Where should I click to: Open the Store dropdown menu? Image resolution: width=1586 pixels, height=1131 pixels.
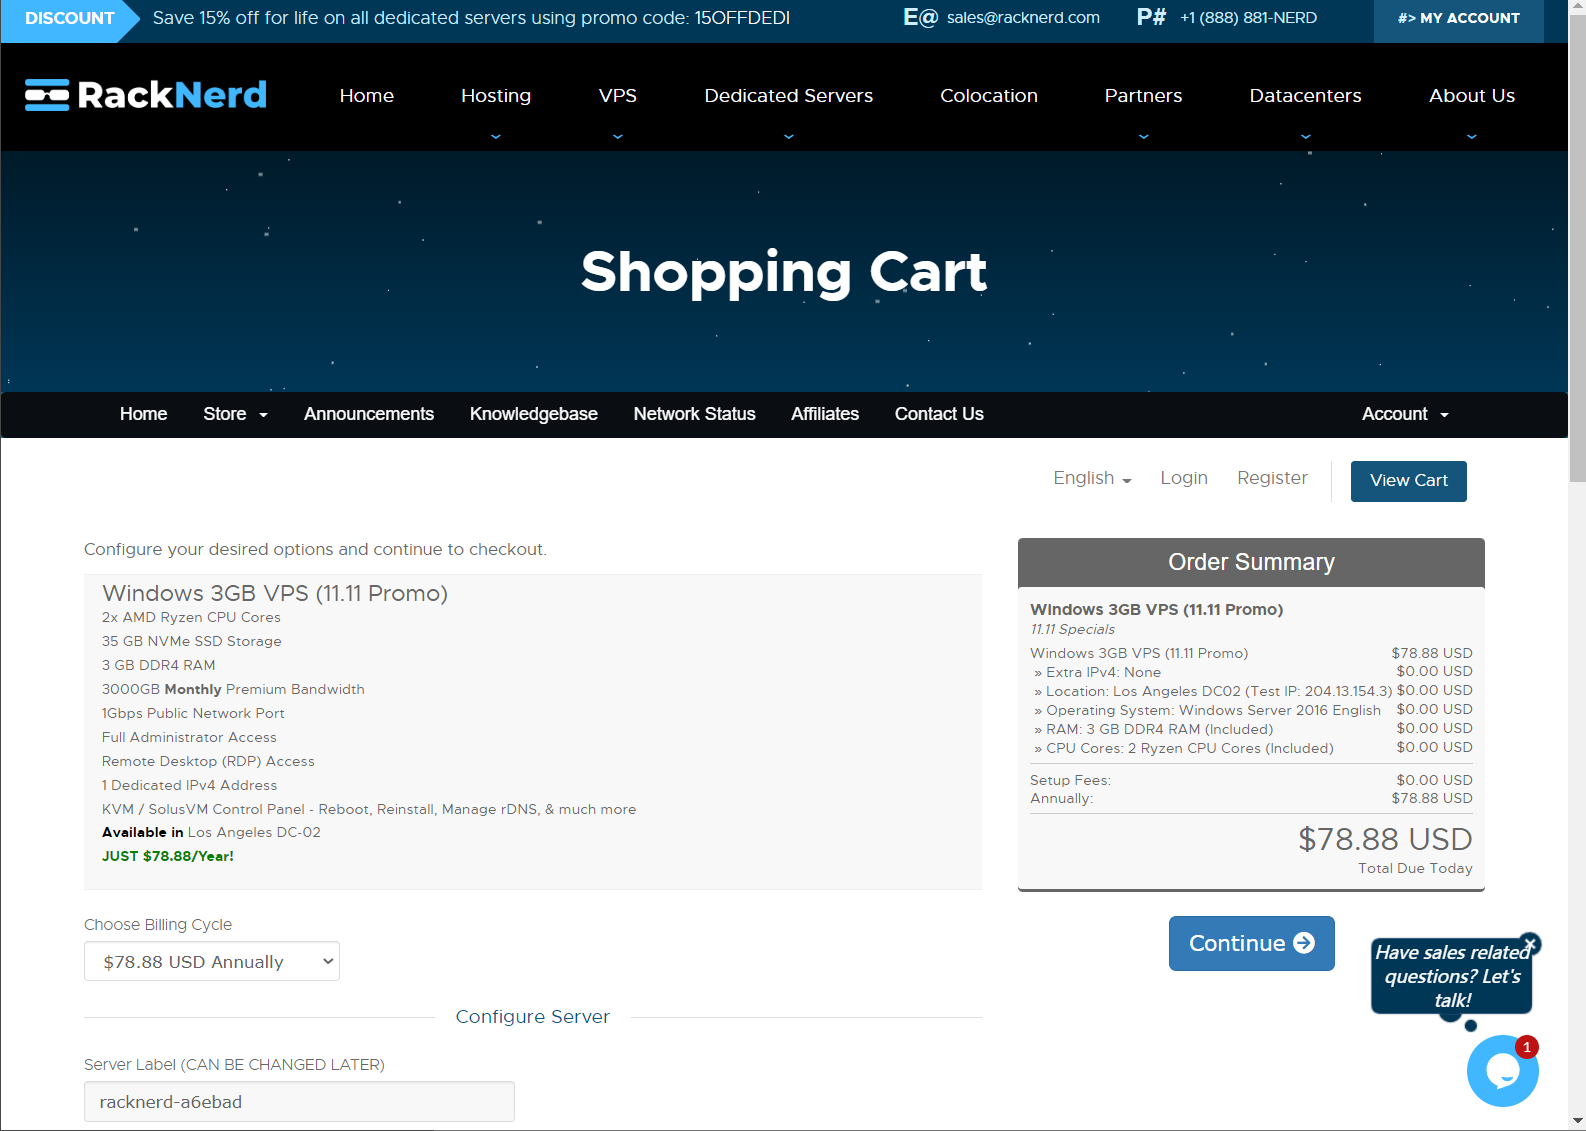coord(236,414)
